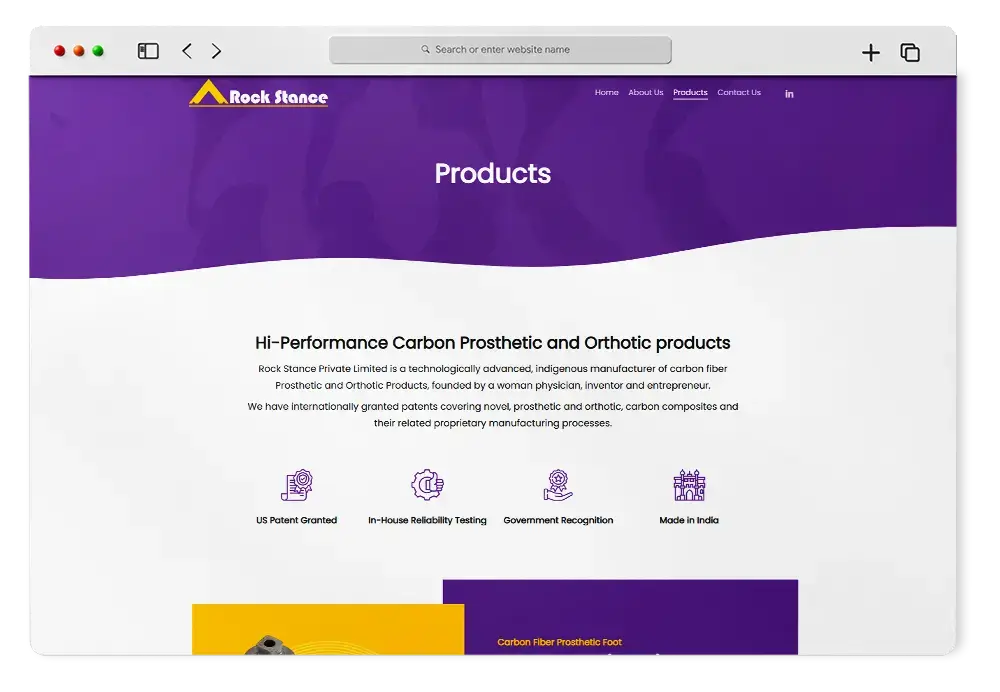Toggle the browser sidebar icon
Image resolution: width=1000 pixels, height=692 pixels.
pos(148,51)
